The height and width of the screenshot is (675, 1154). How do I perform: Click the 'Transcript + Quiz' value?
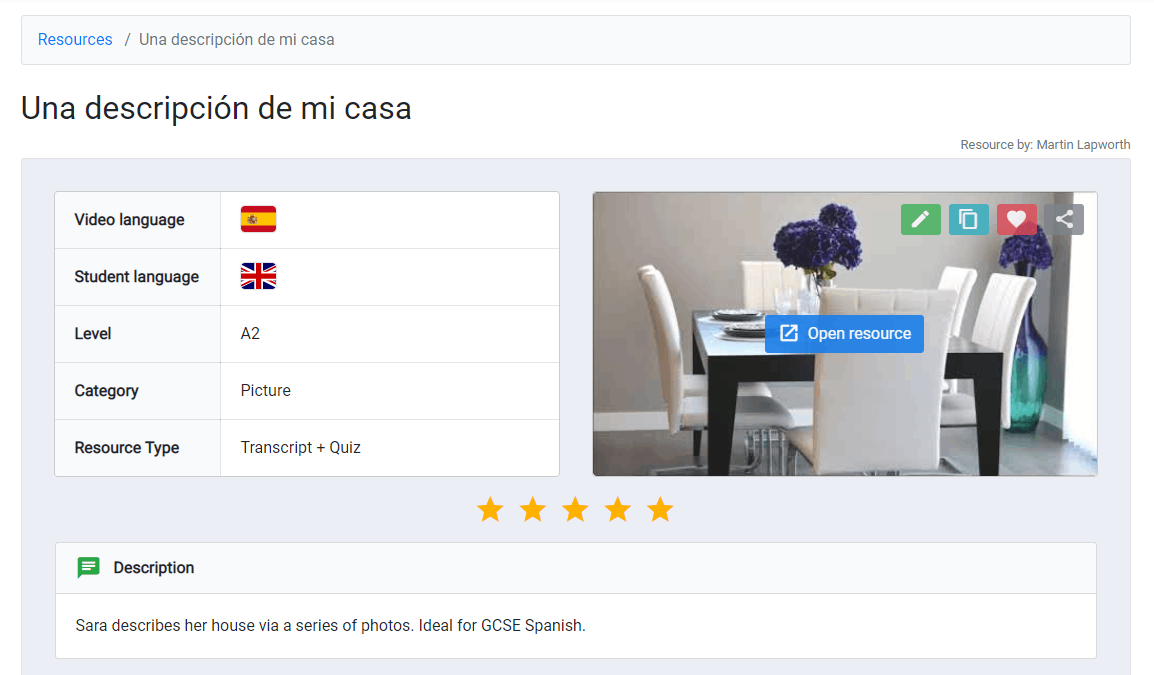[x=300, y=448]
